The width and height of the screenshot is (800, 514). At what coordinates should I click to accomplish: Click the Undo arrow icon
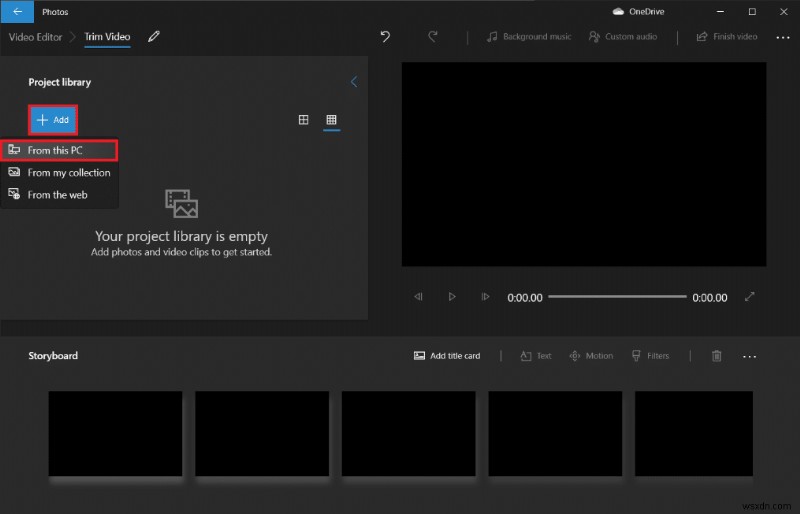385,37
